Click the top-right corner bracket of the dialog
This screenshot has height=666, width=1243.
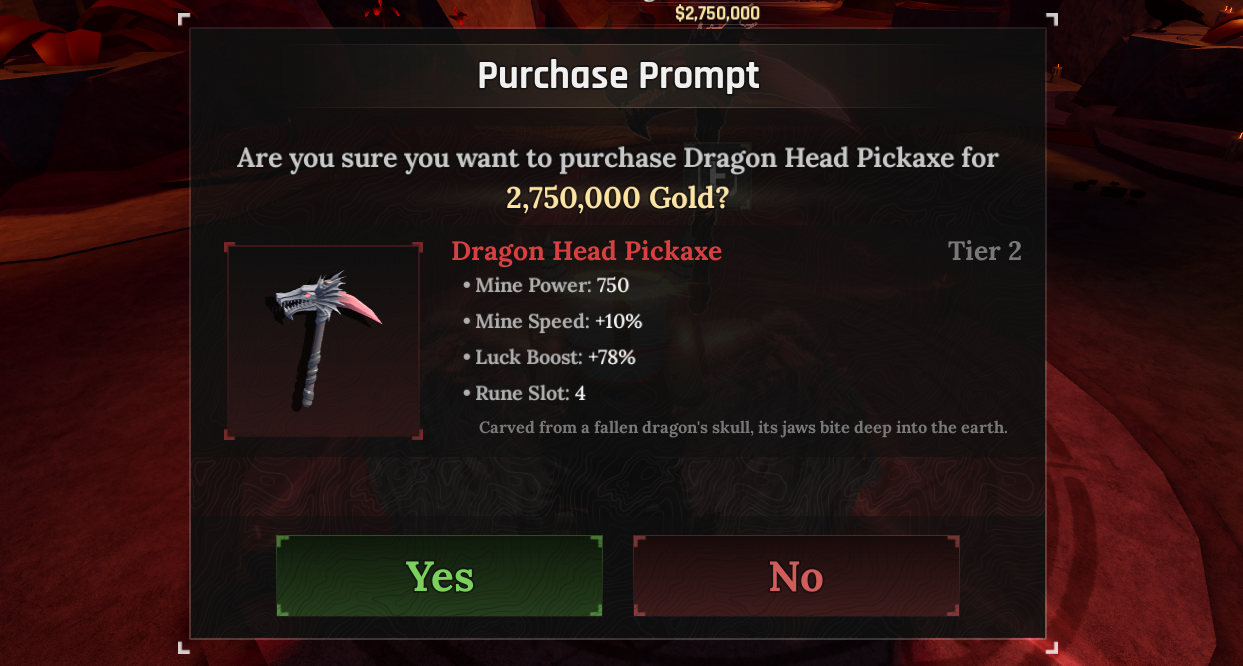pos(1052,19)
